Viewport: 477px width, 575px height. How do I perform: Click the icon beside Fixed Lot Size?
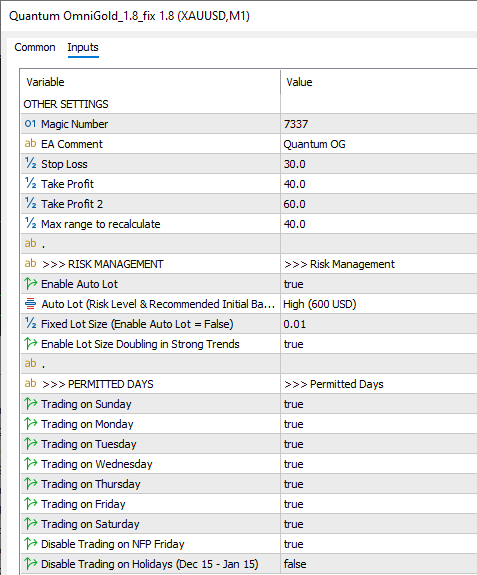30,323
